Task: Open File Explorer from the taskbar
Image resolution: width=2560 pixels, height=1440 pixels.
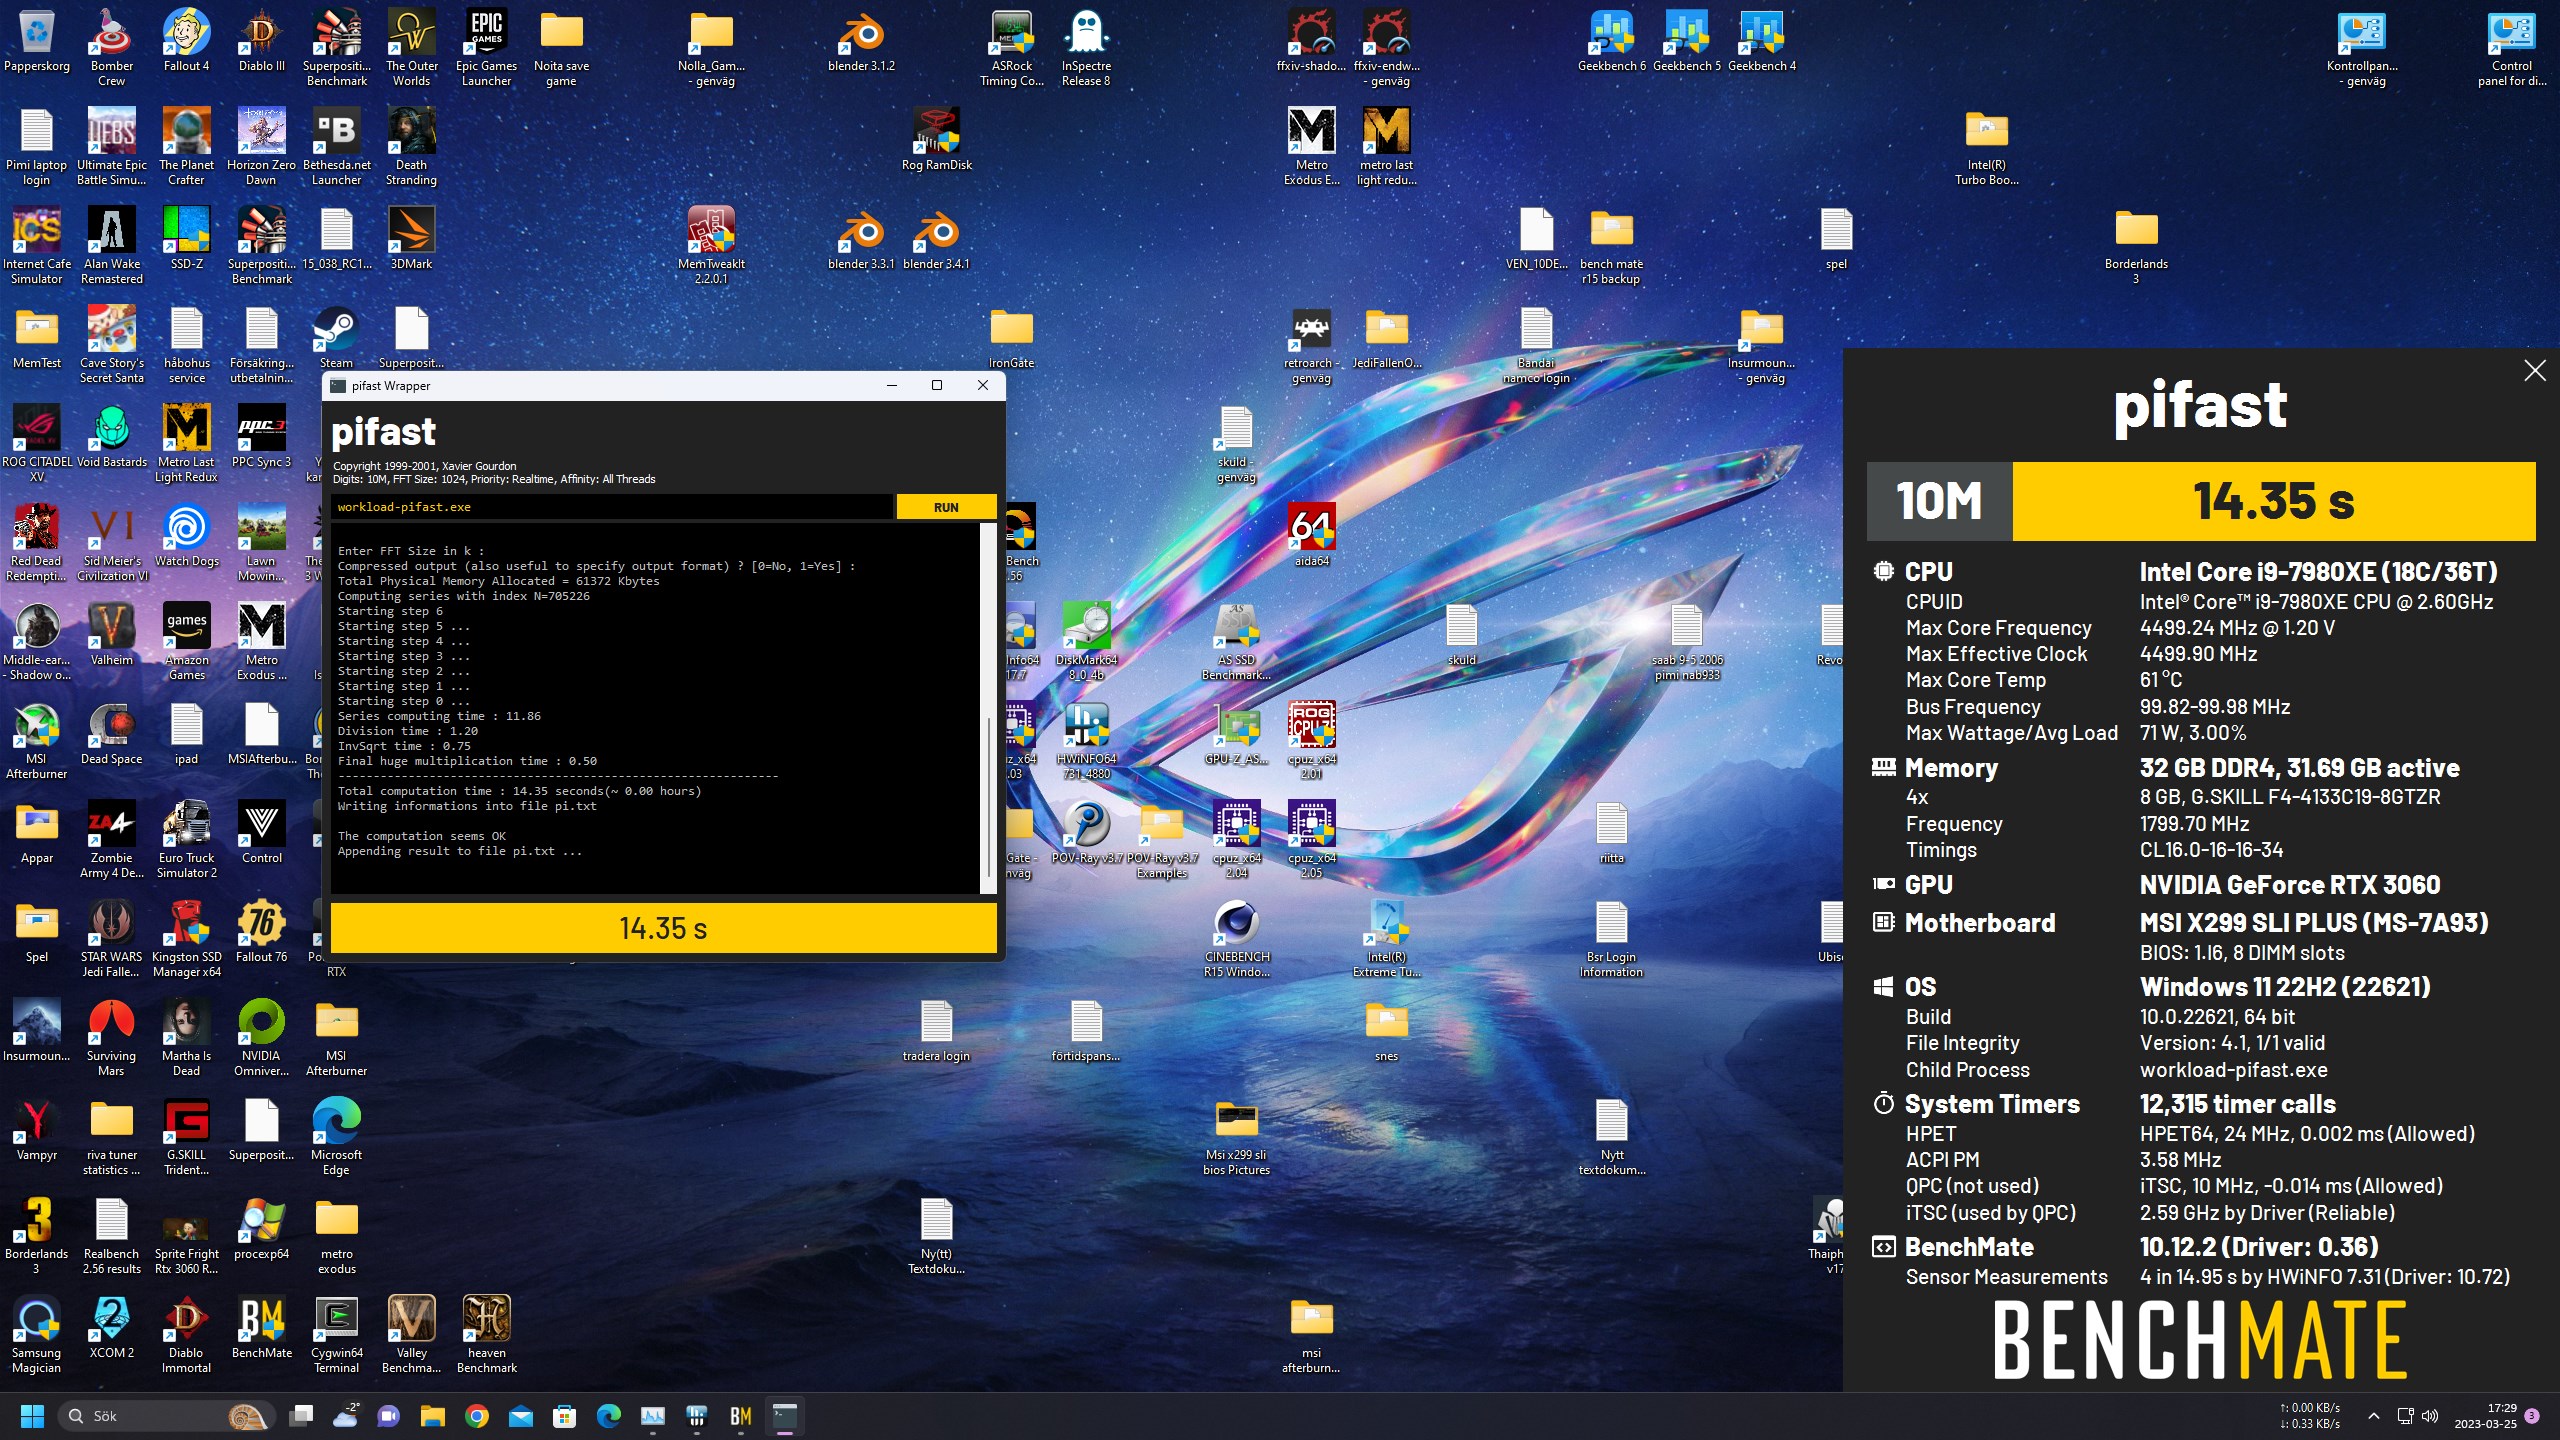Action: tap(433, 1416)
